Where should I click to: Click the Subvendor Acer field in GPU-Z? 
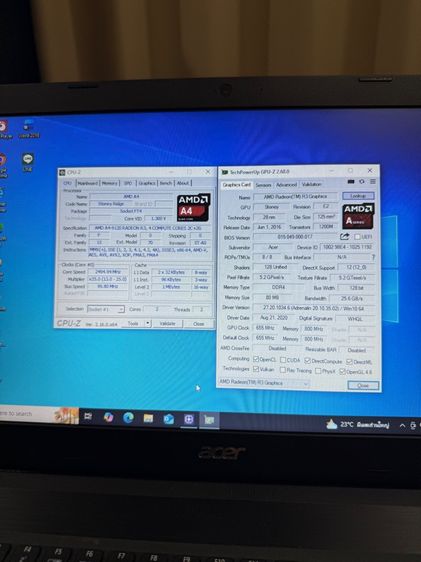(273, 247)
